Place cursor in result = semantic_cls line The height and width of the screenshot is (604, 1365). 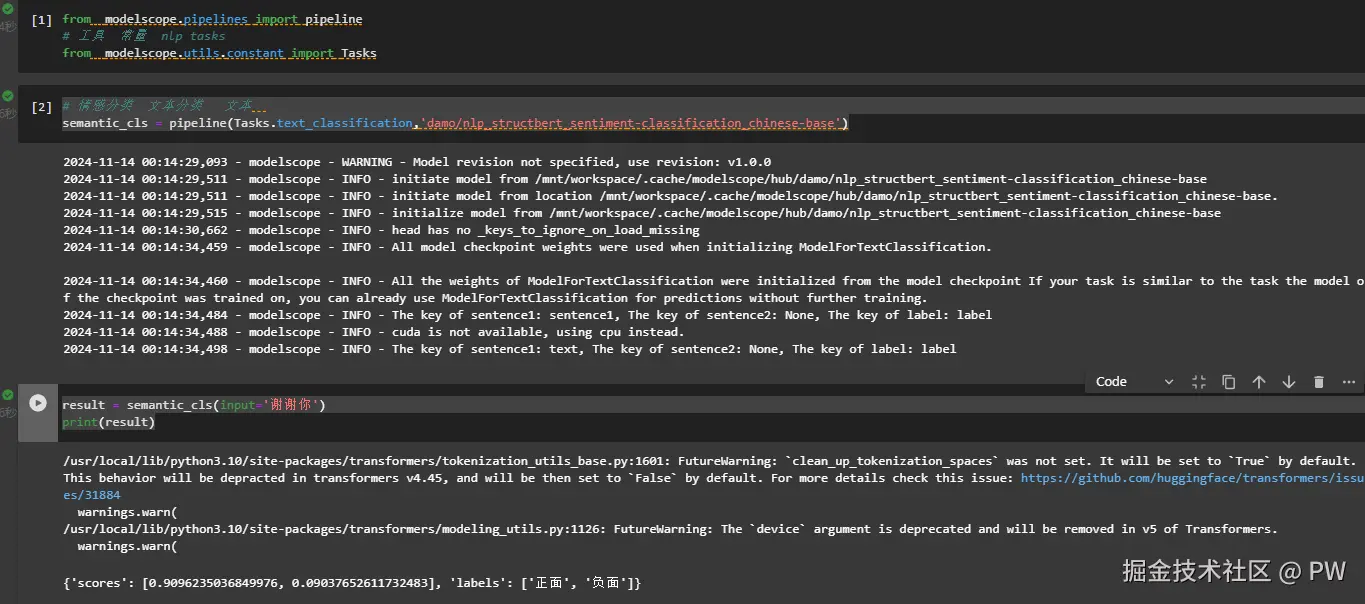pyautogui.click(x=194, y=405)
